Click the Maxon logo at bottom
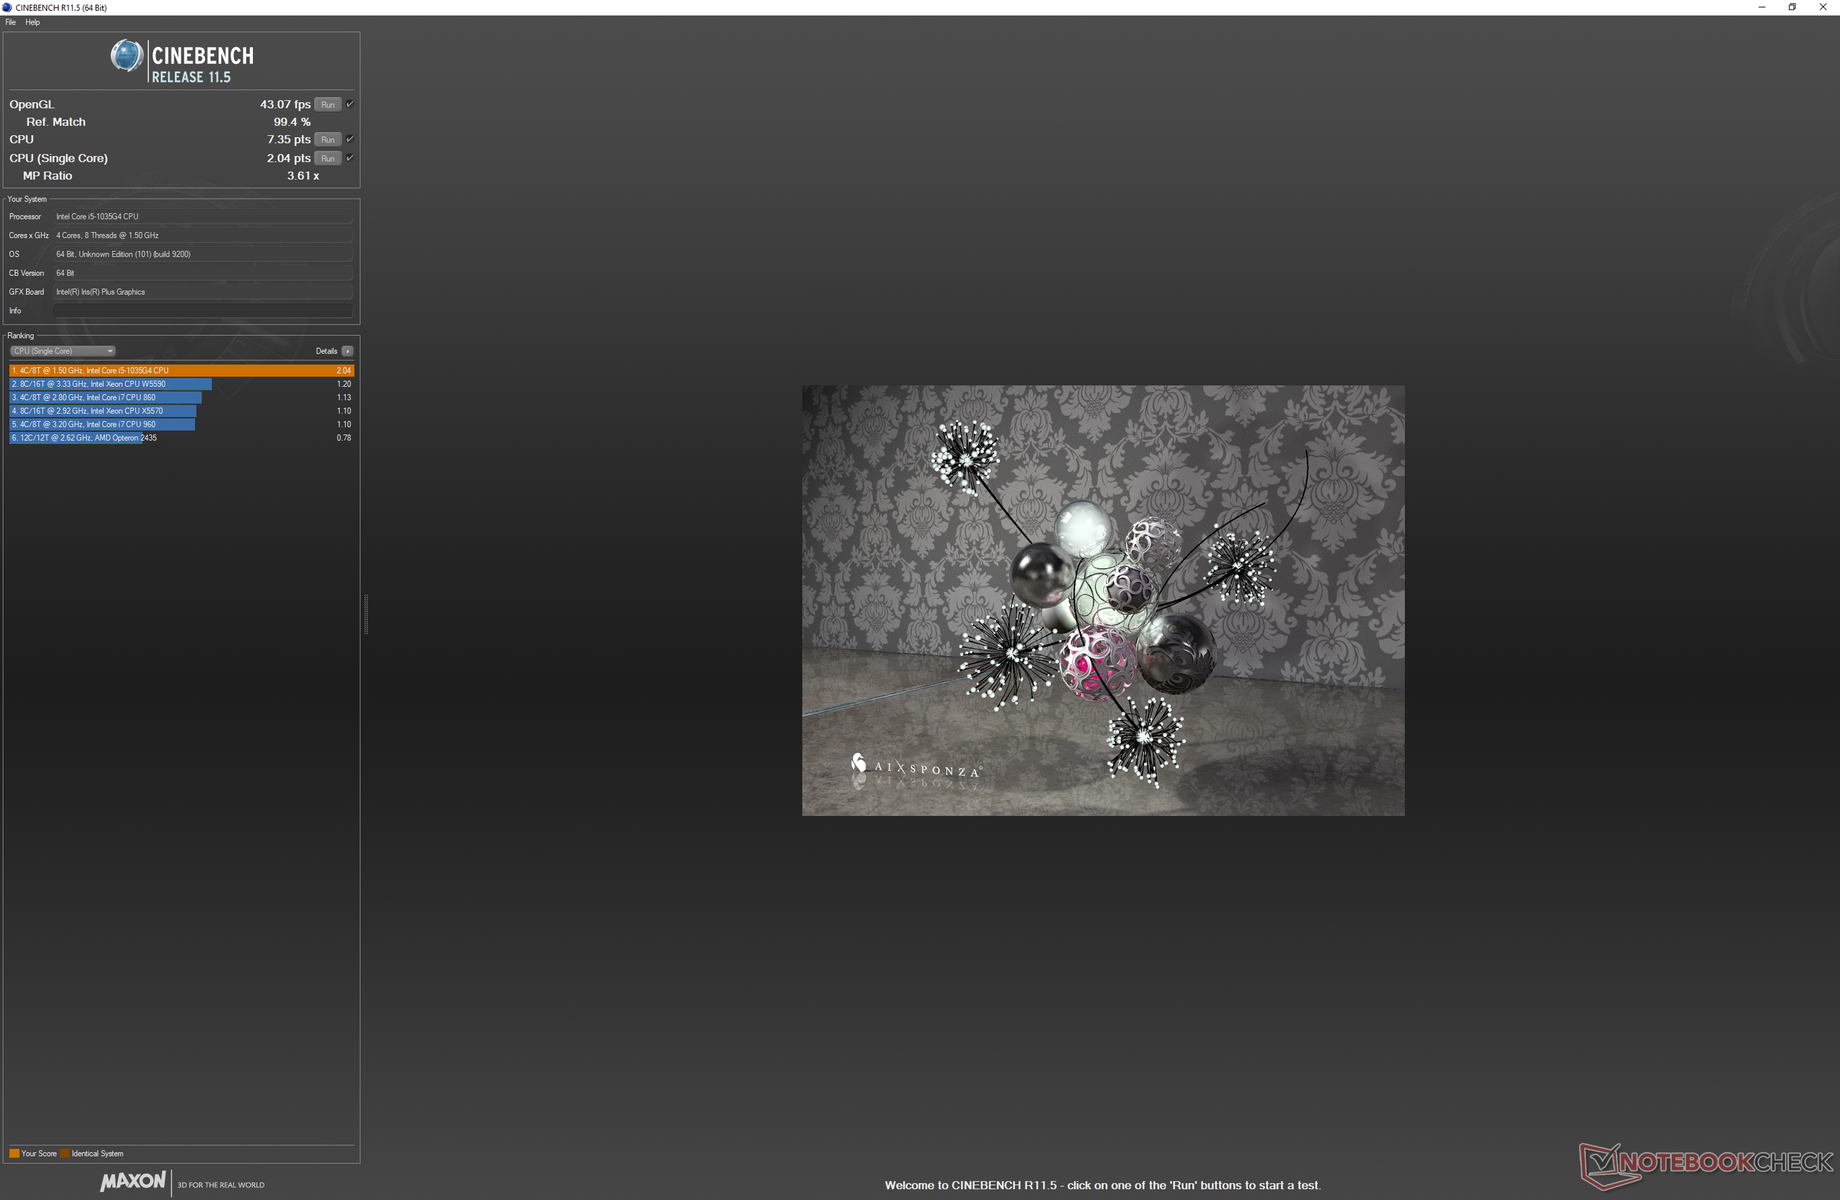 [x=133, y=1182]
